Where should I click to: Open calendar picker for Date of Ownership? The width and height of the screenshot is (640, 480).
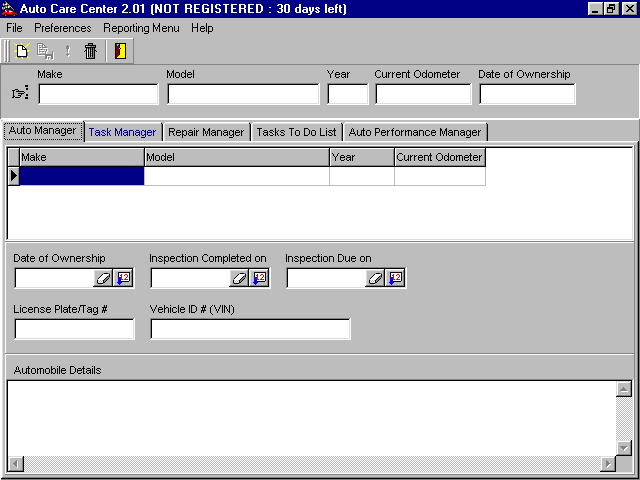coord(123,279)
